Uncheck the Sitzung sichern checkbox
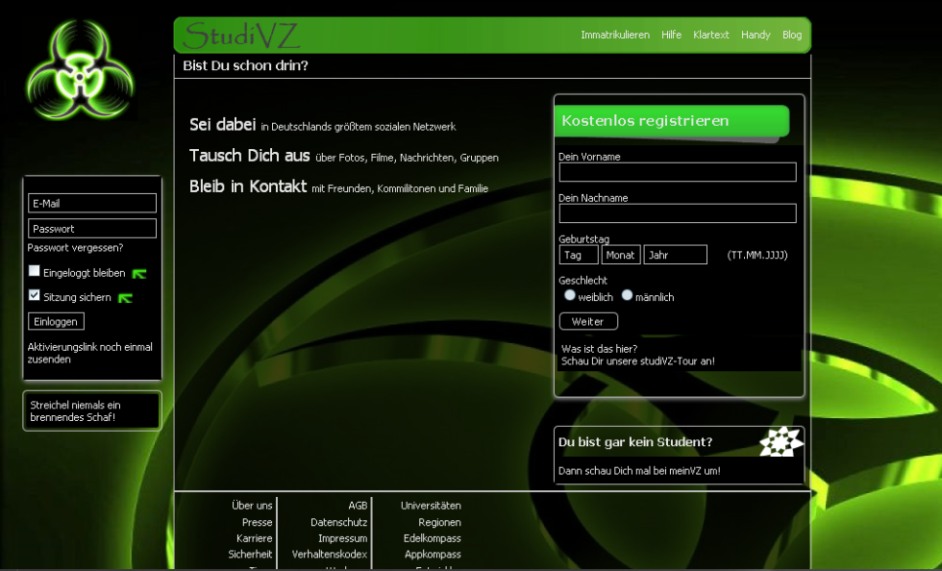 [x=34, y=295]
